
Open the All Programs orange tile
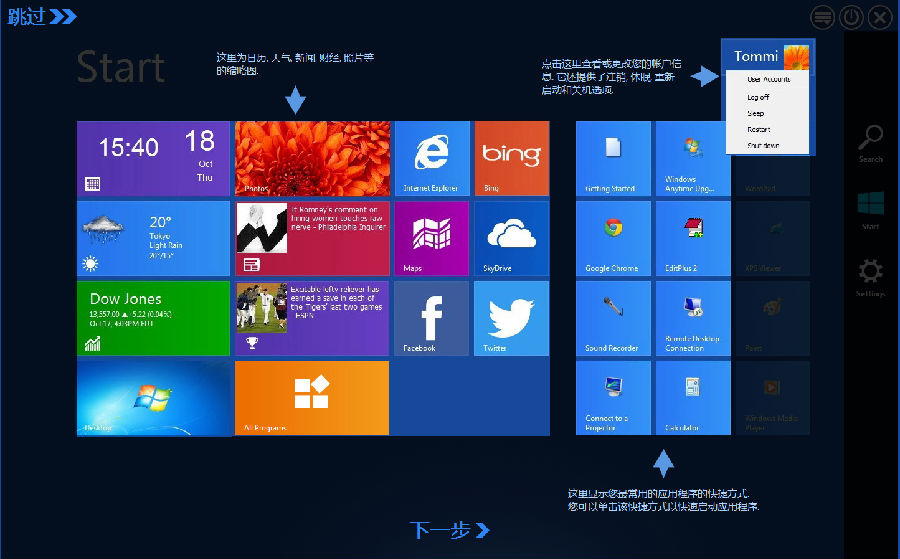pos(312,398)
